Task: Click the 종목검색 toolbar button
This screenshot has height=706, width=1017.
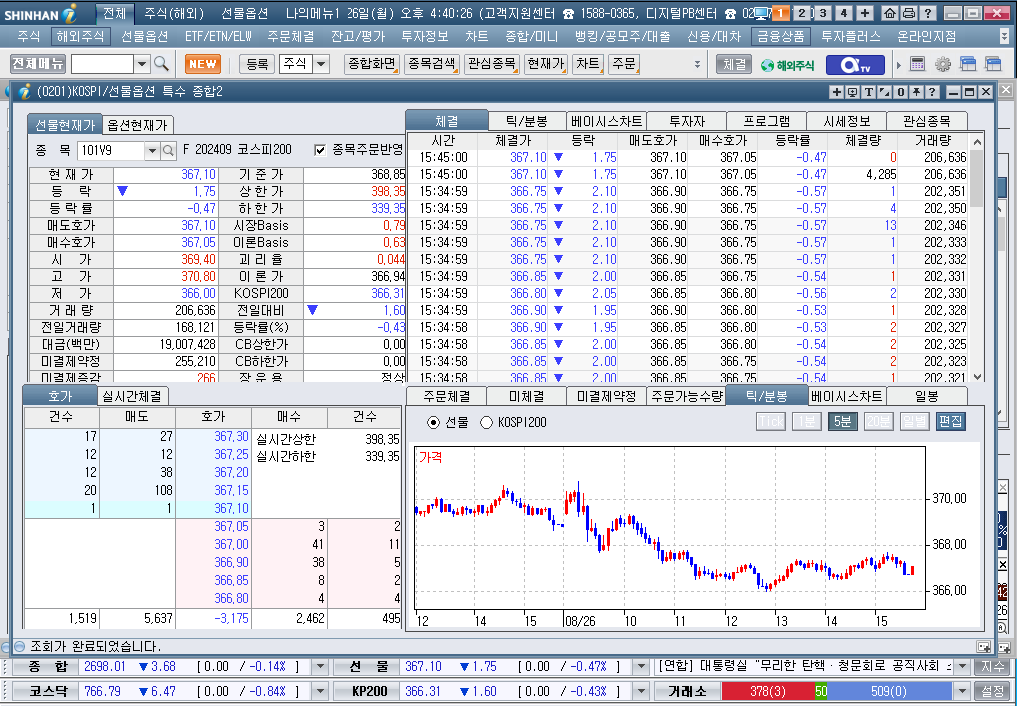Action: [432, 64]
